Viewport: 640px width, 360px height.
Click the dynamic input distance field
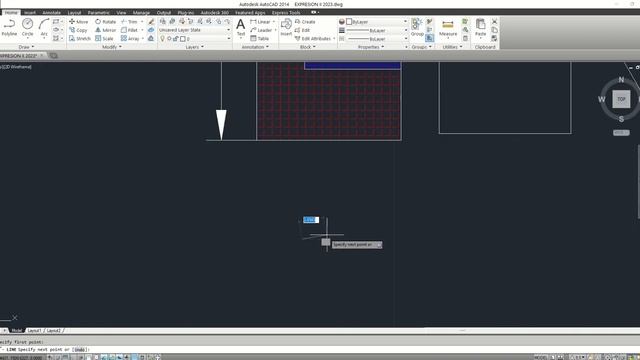[311, 220]
